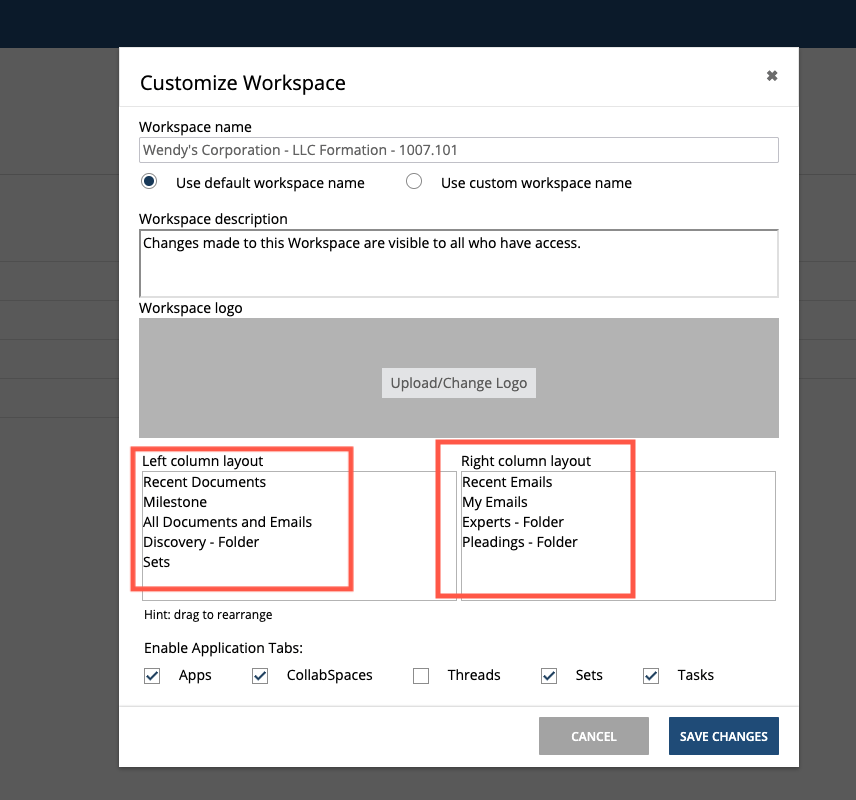The image size is (856, 800).
Task: Select "My Emails" in the right column
Action: (494, 502)
